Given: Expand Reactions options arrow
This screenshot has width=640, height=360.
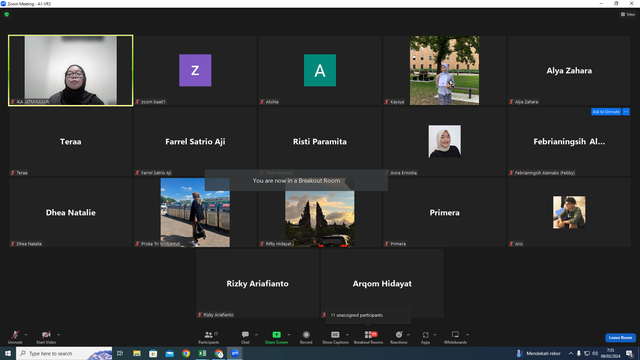Looking at the screenshot, I should point(408,335).
